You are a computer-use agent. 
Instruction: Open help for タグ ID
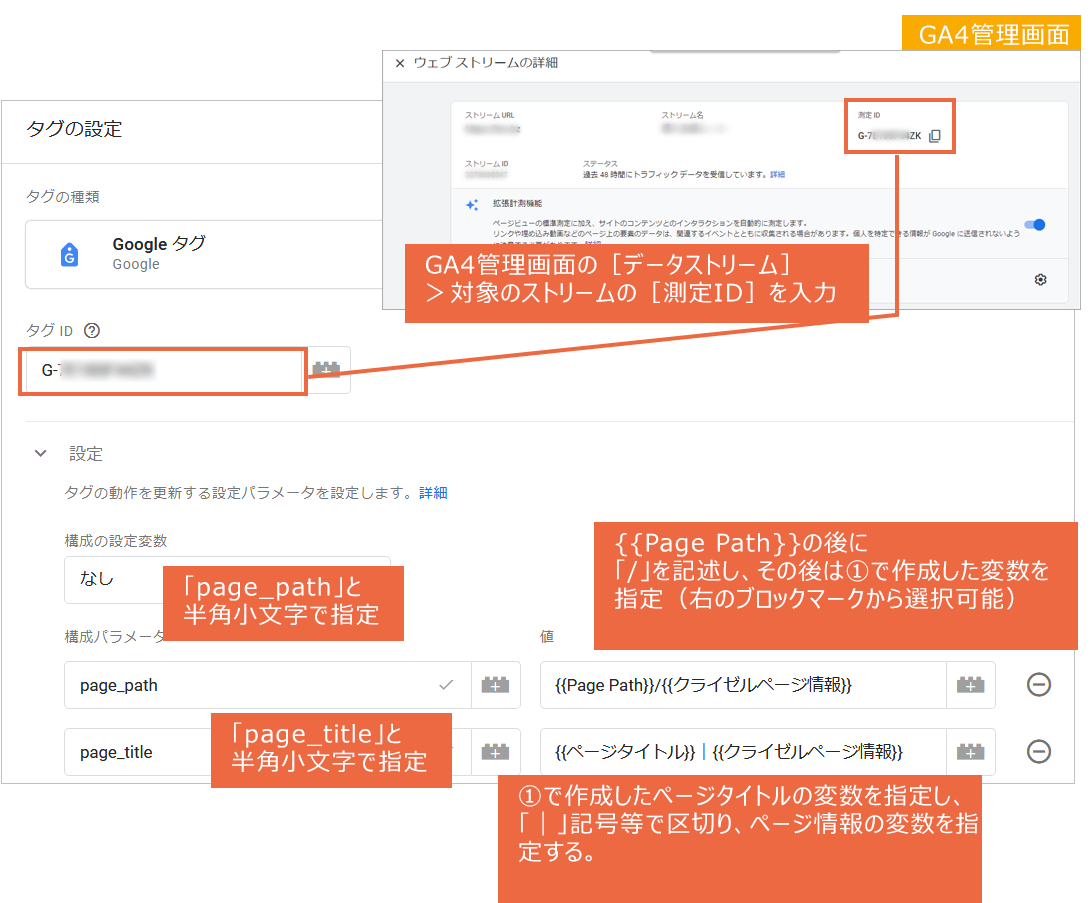(92, 330)
